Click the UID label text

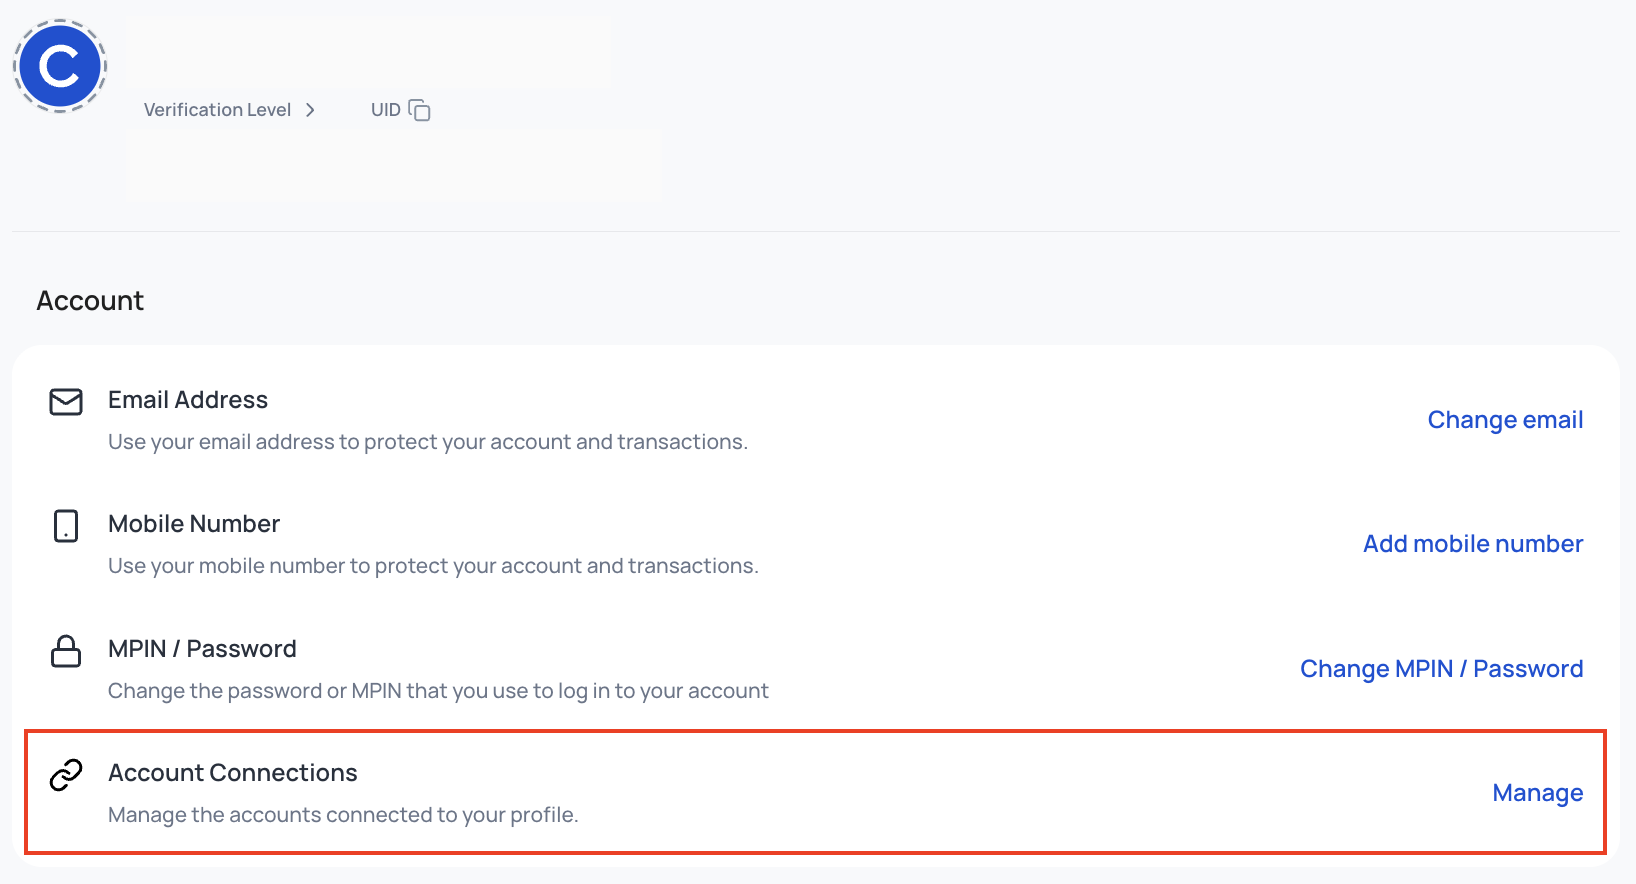pos(385,110)
